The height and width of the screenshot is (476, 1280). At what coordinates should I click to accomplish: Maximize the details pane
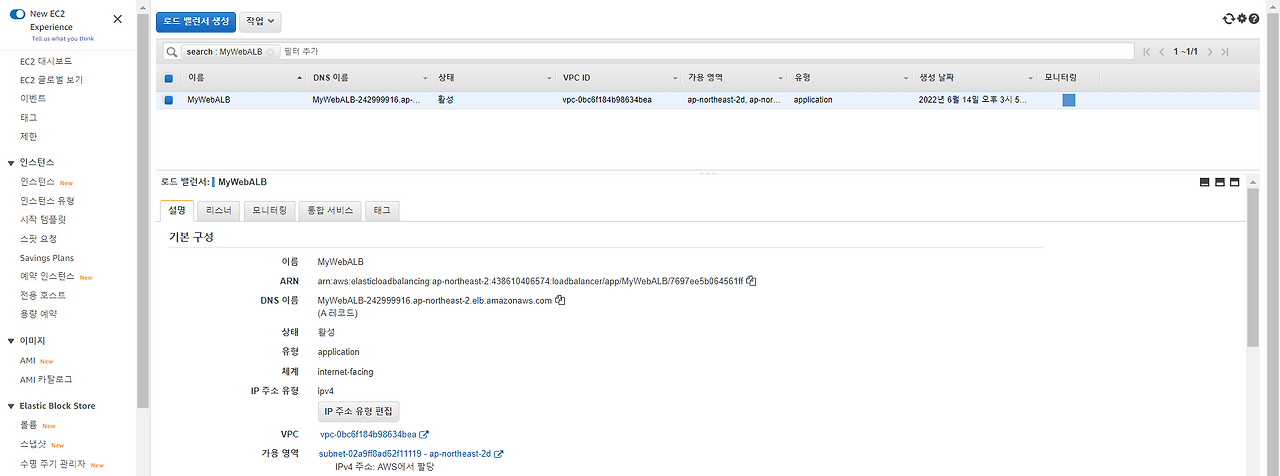click(x=1235, y=182)
